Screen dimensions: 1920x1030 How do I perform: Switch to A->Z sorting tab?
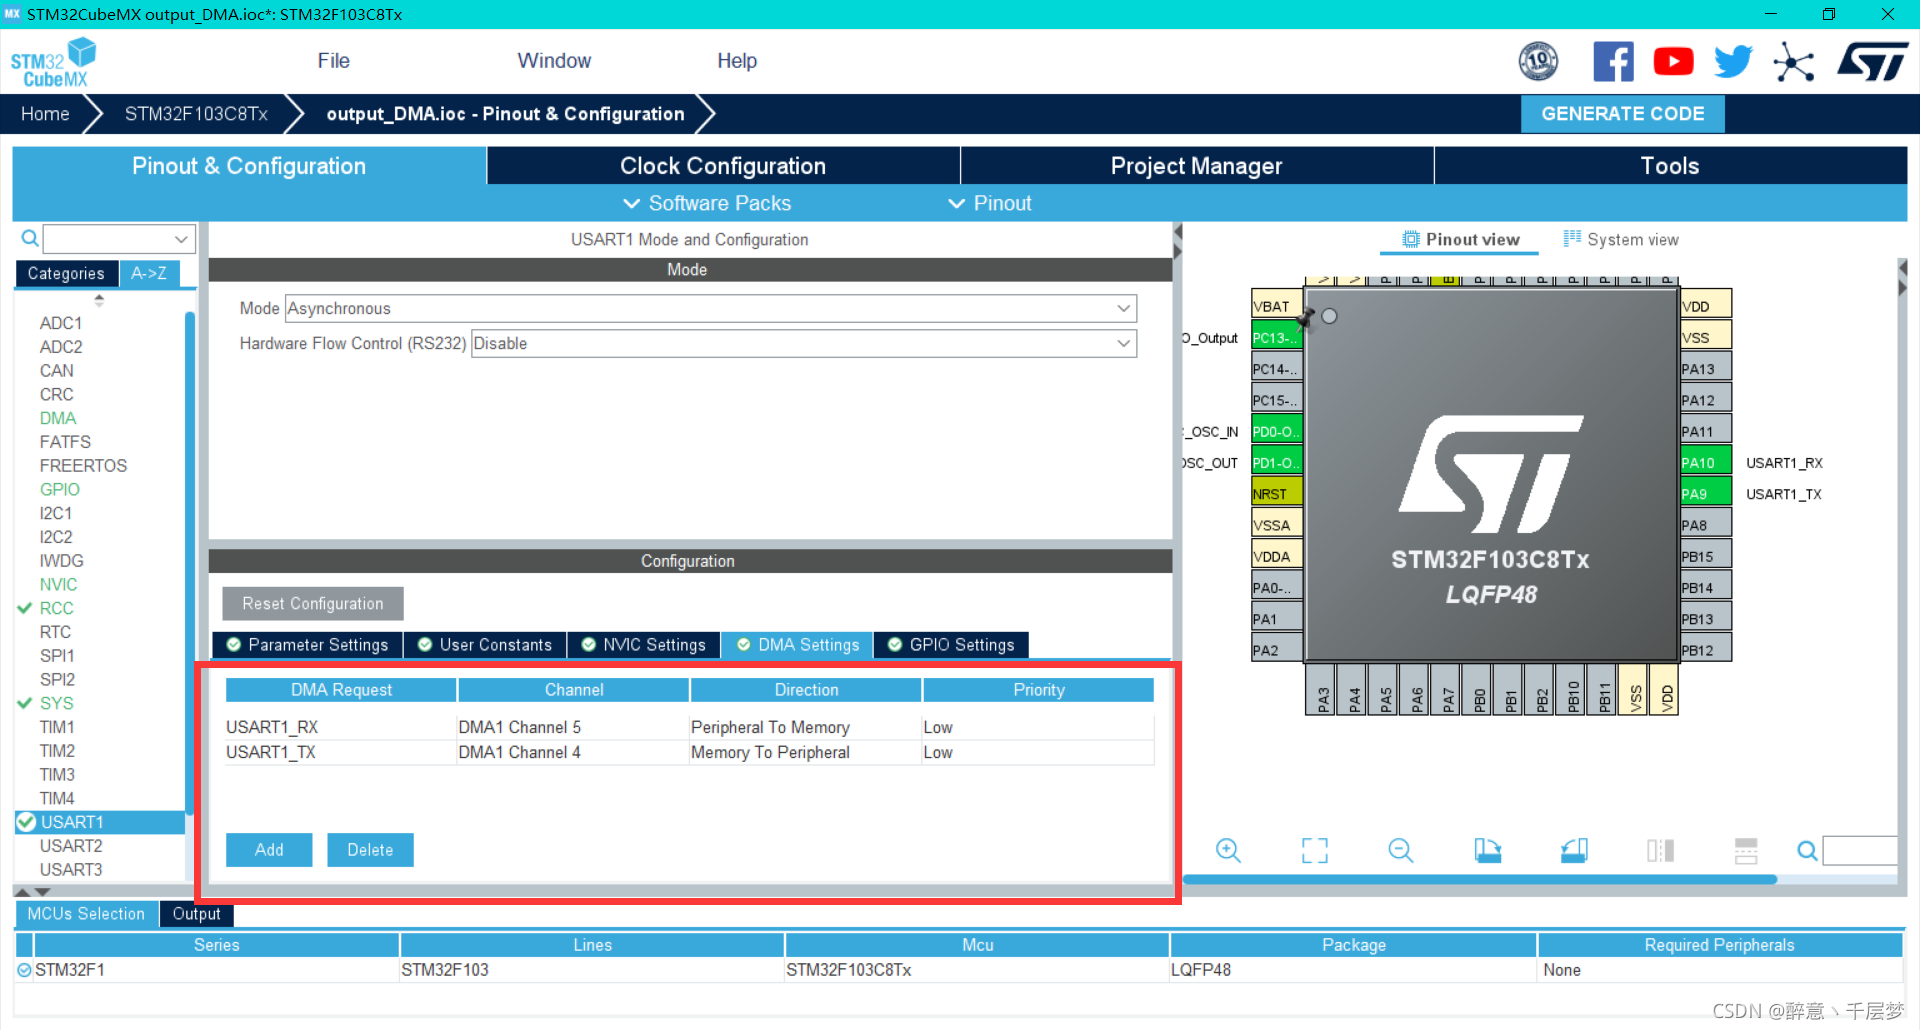pos(149,273)
